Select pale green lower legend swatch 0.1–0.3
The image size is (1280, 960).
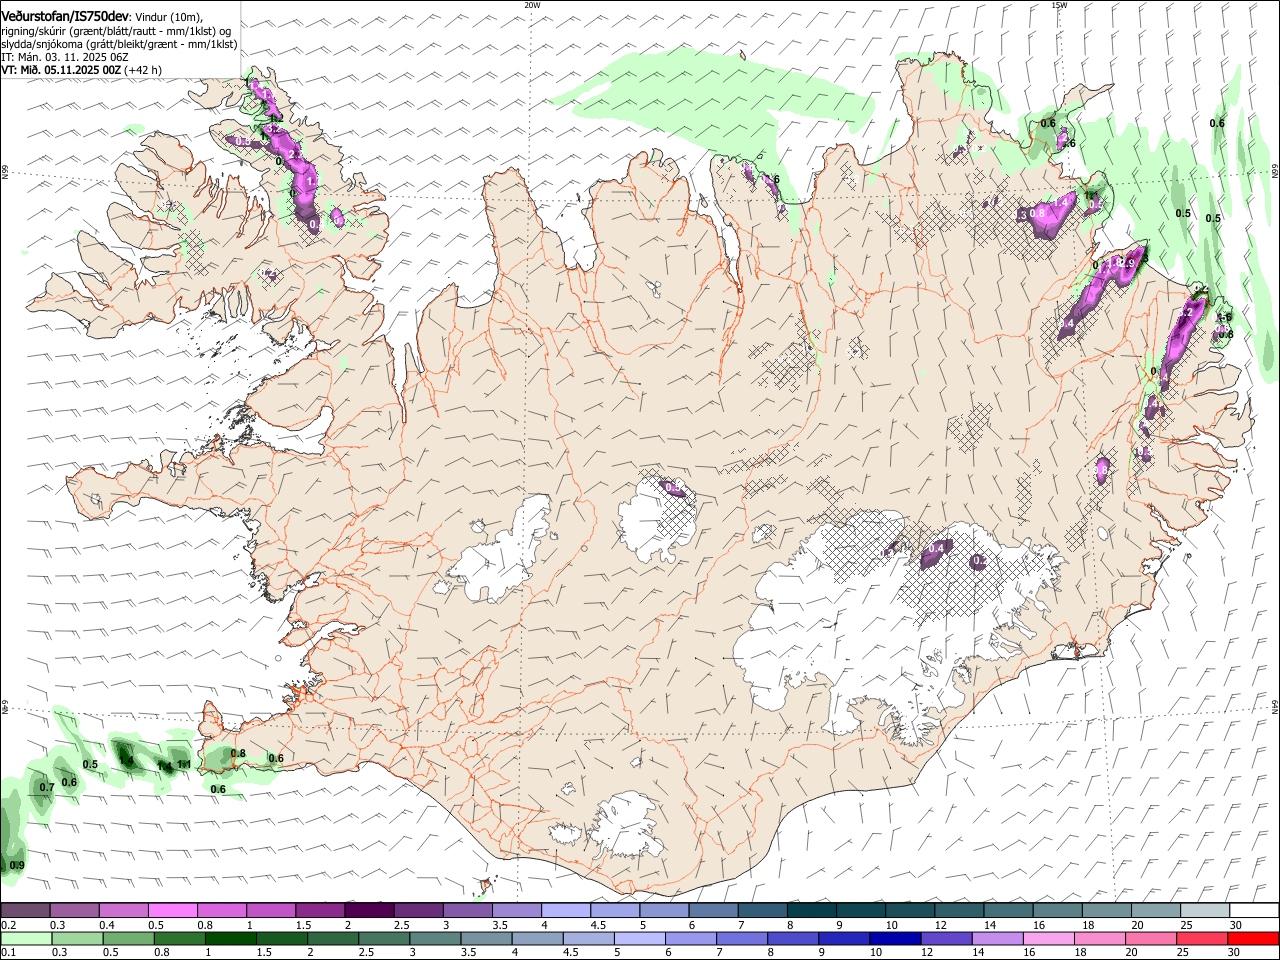point(25,939)
